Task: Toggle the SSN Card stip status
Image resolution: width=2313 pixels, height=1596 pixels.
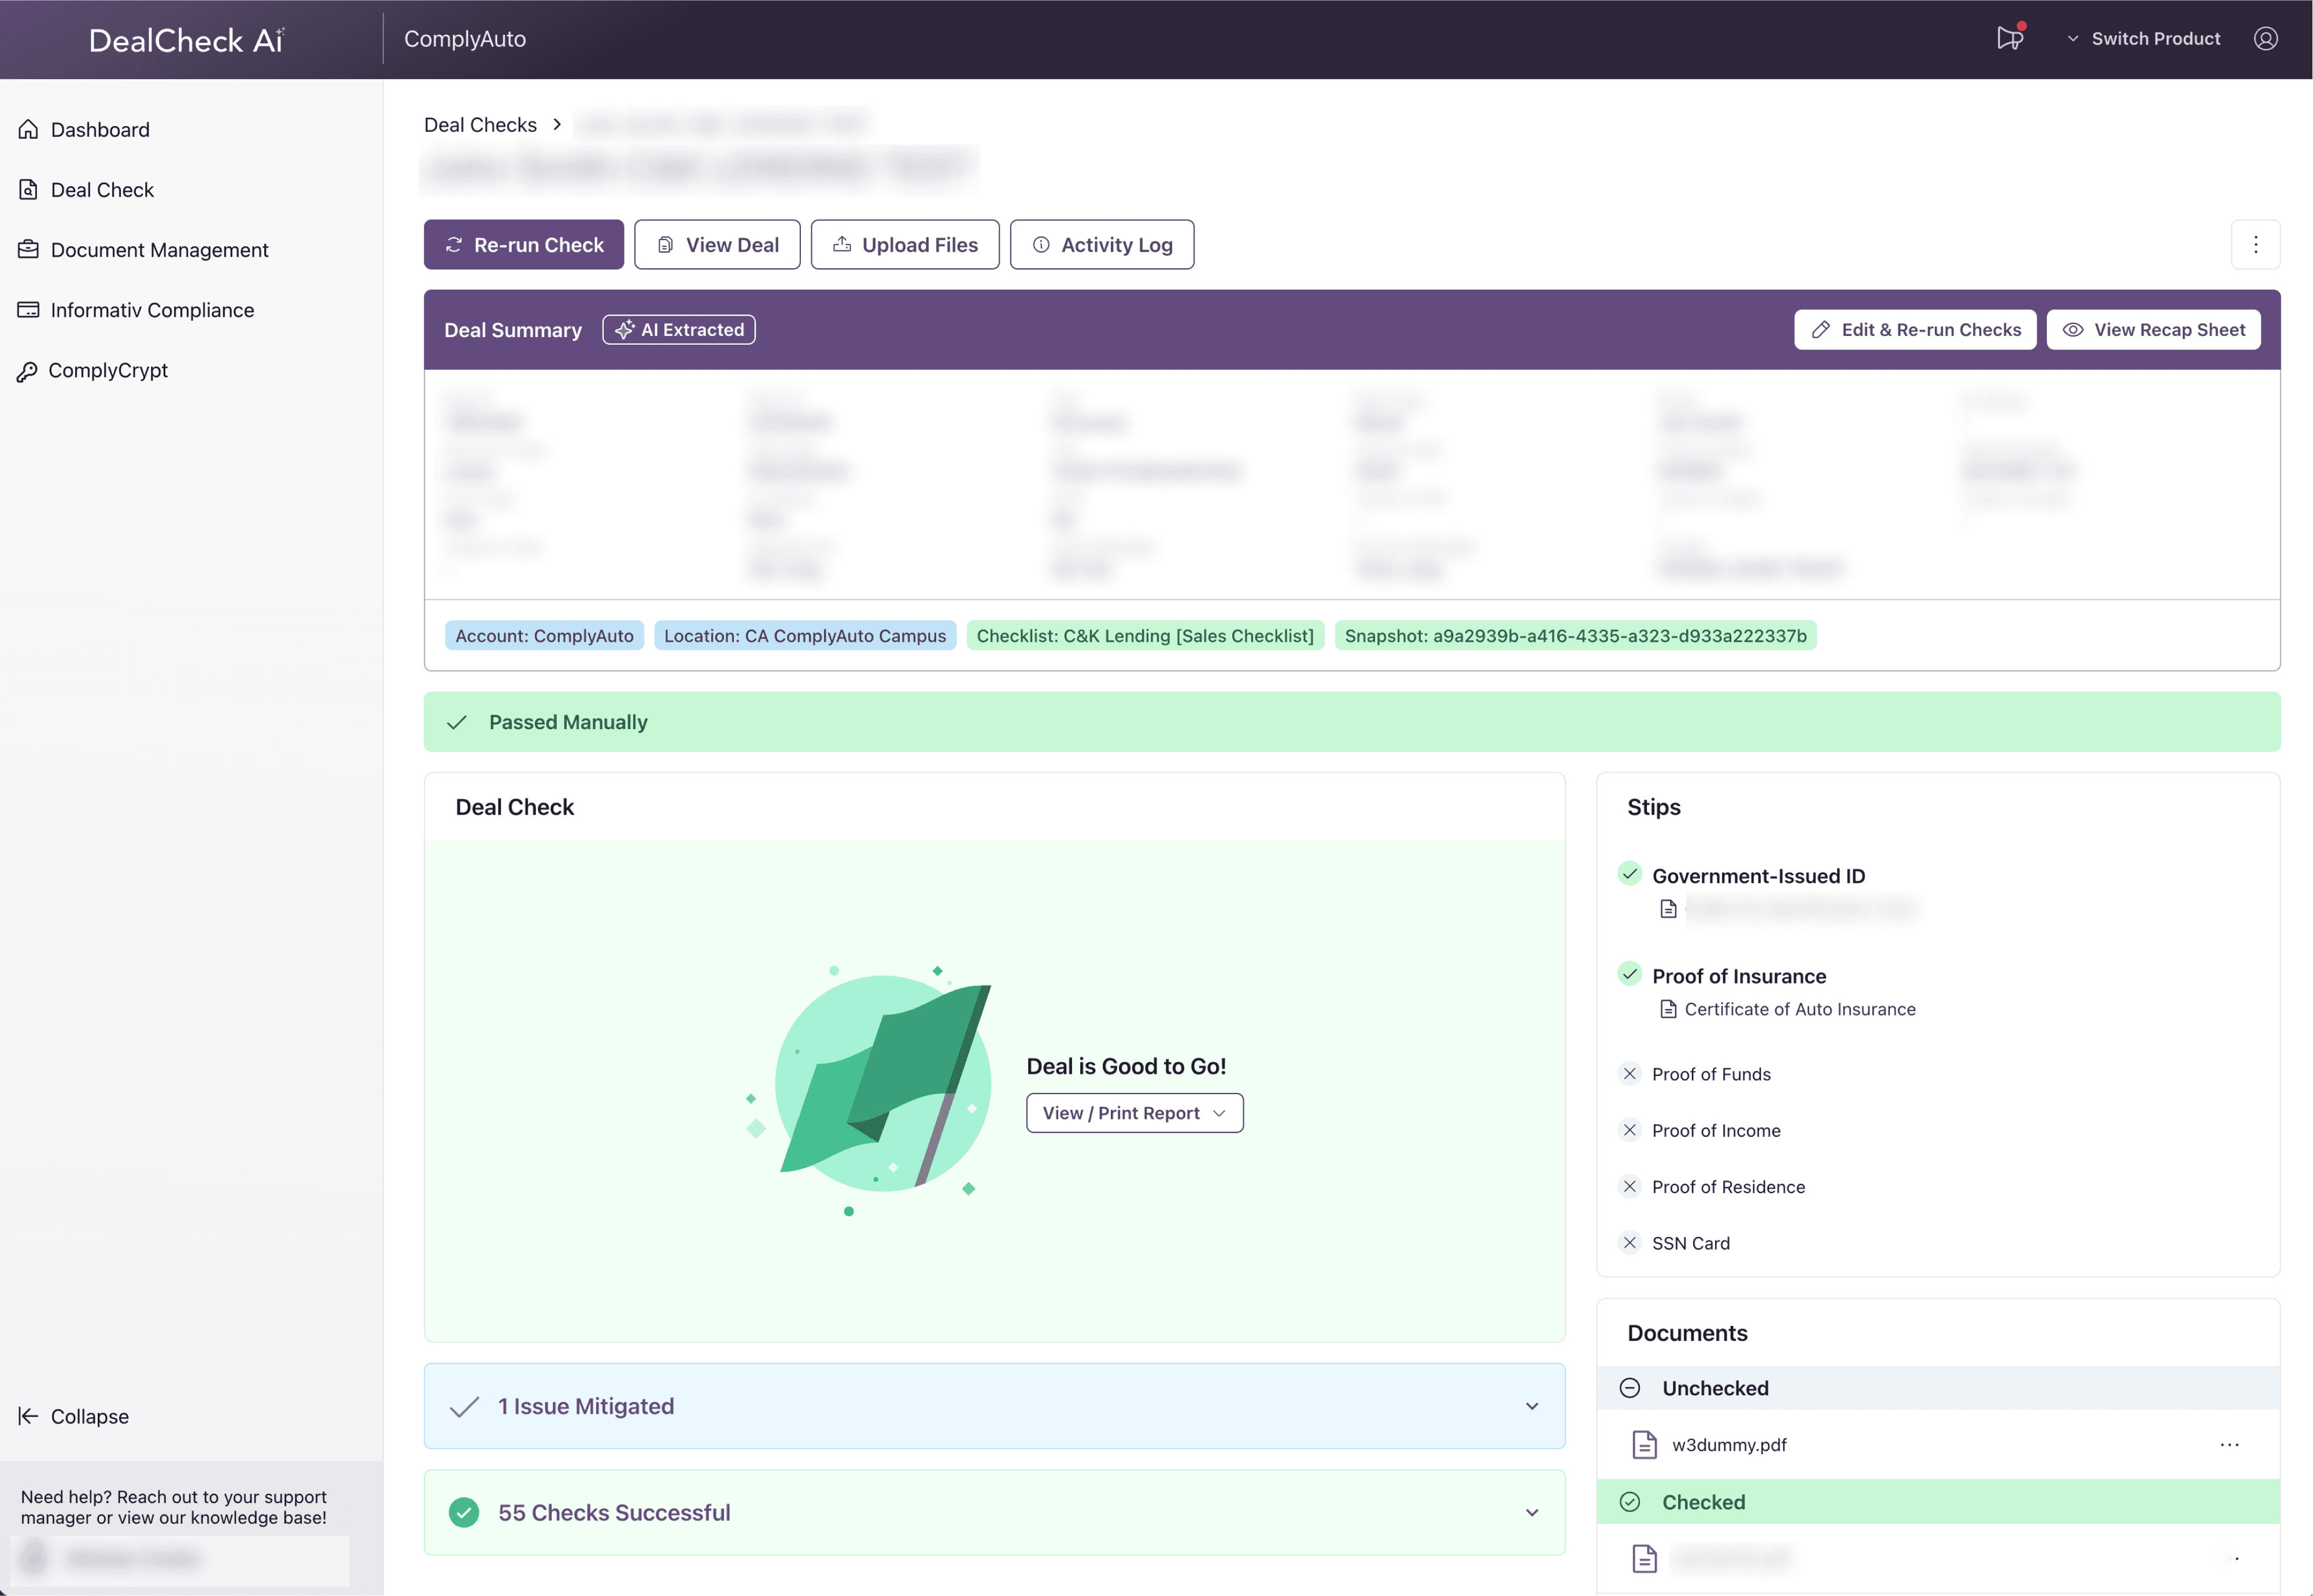Action: pyautogui.click(x=1630, y=1243)
